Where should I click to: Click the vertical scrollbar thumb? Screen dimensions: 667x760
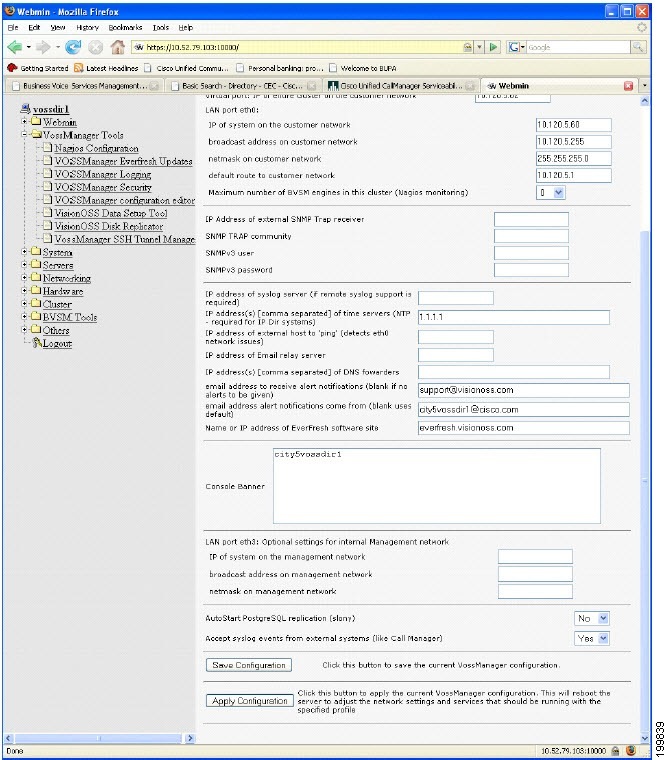coord(645,480)
